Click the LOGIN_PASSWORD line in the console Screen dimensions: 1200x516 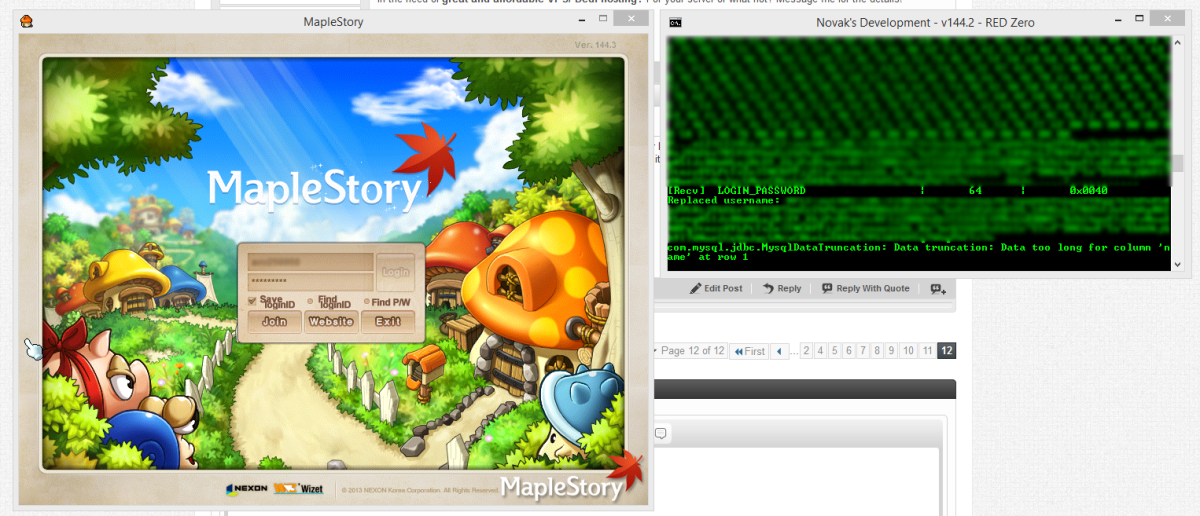pos(888,190)
